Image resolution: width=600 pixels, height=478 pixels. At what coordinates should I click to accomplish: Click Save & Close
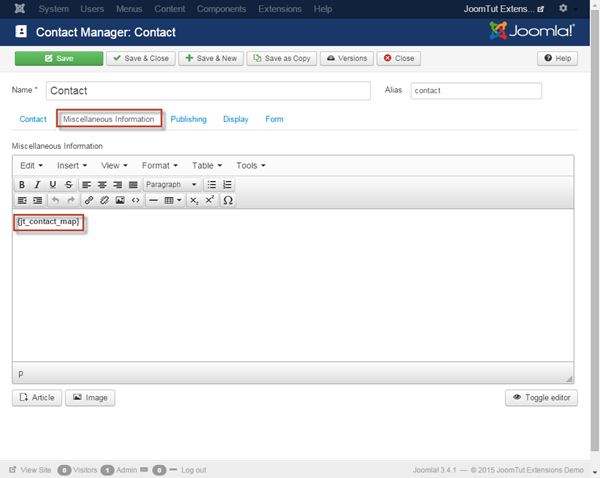(141, 59)
